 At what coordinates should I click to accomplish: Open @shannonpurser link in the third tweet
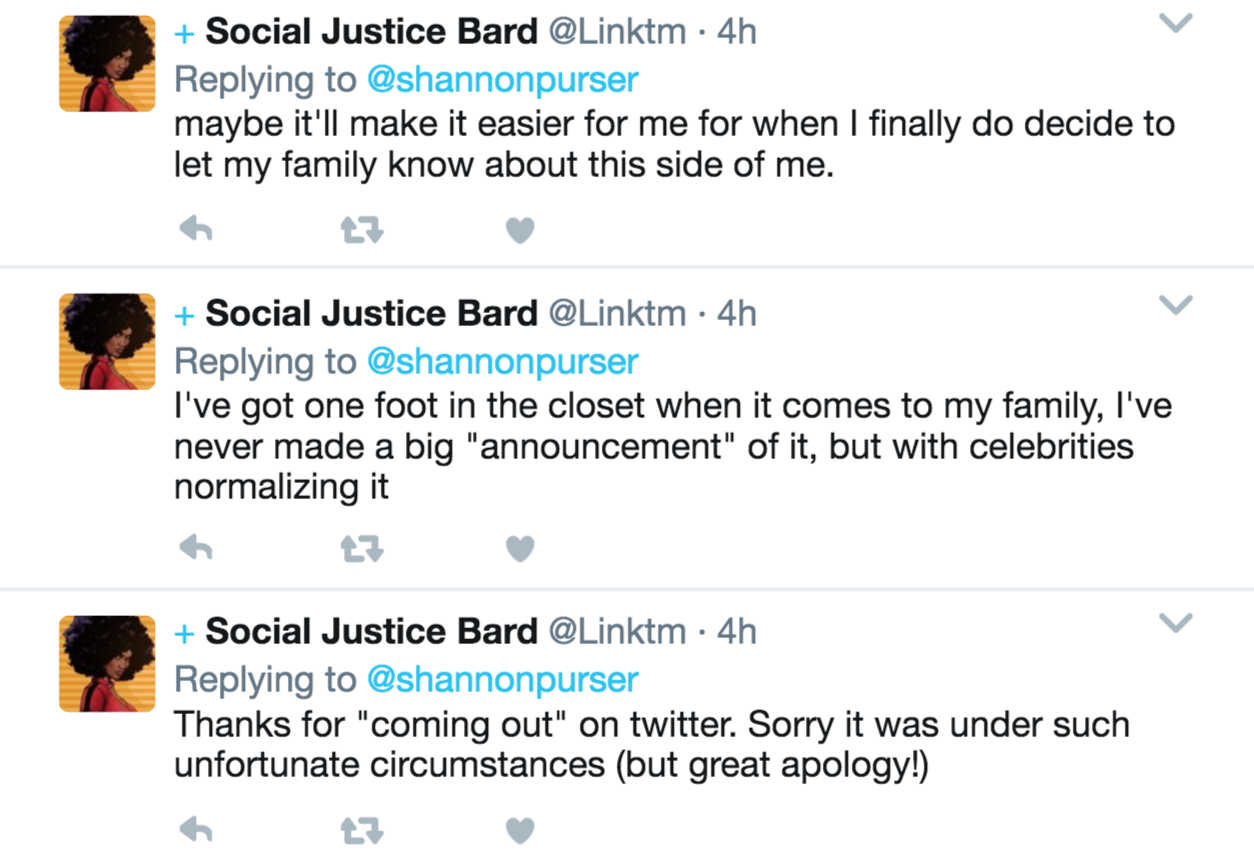click(x=502, y=680)
